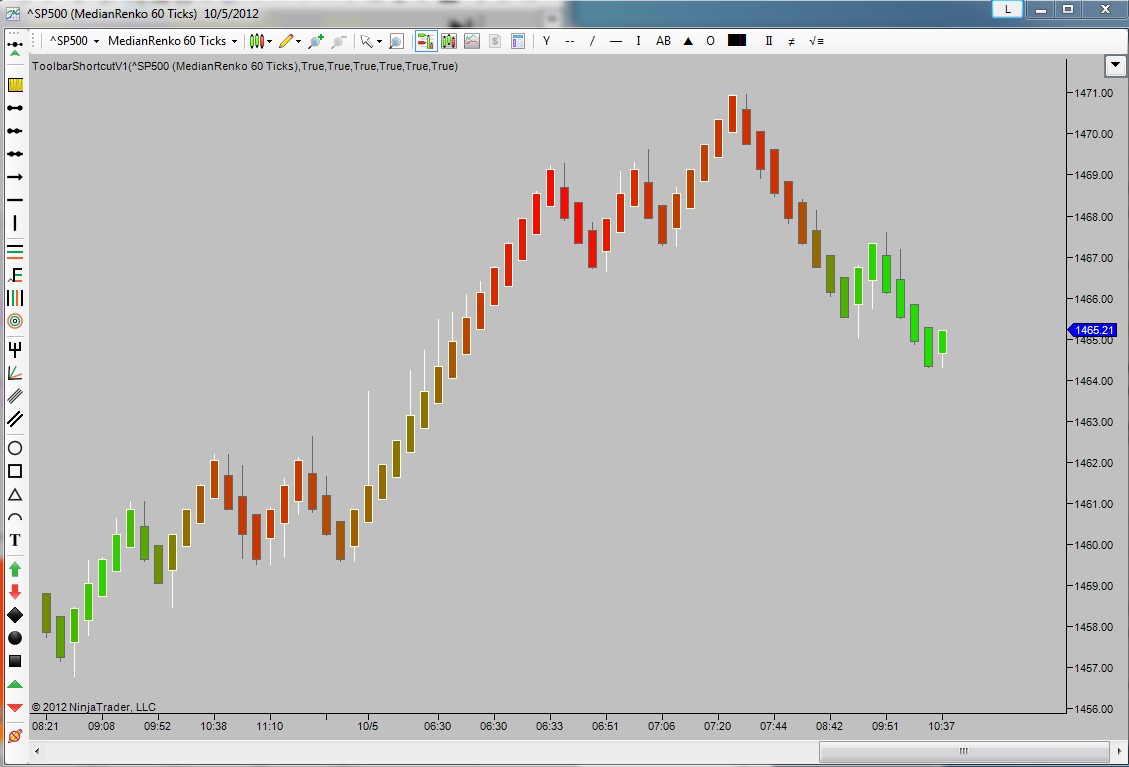1129x767 pixels.
Task: Click the Remove Drawing Objects icon
Action: (x=15, y=736)
